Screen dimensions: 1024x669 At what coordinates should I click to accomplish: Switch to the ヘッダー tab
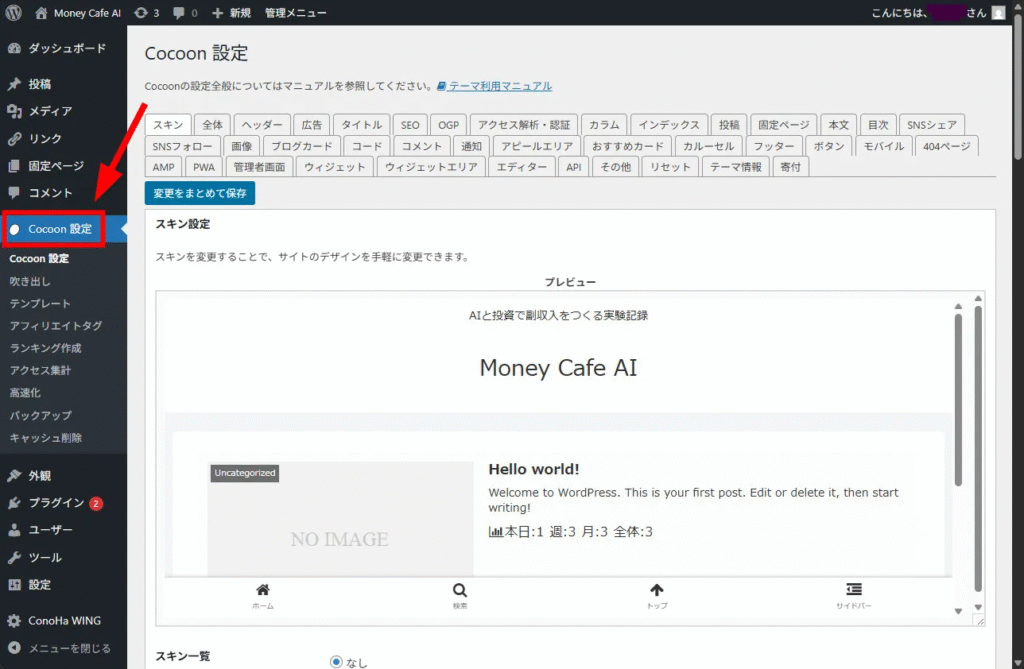[x=262, y=125]
